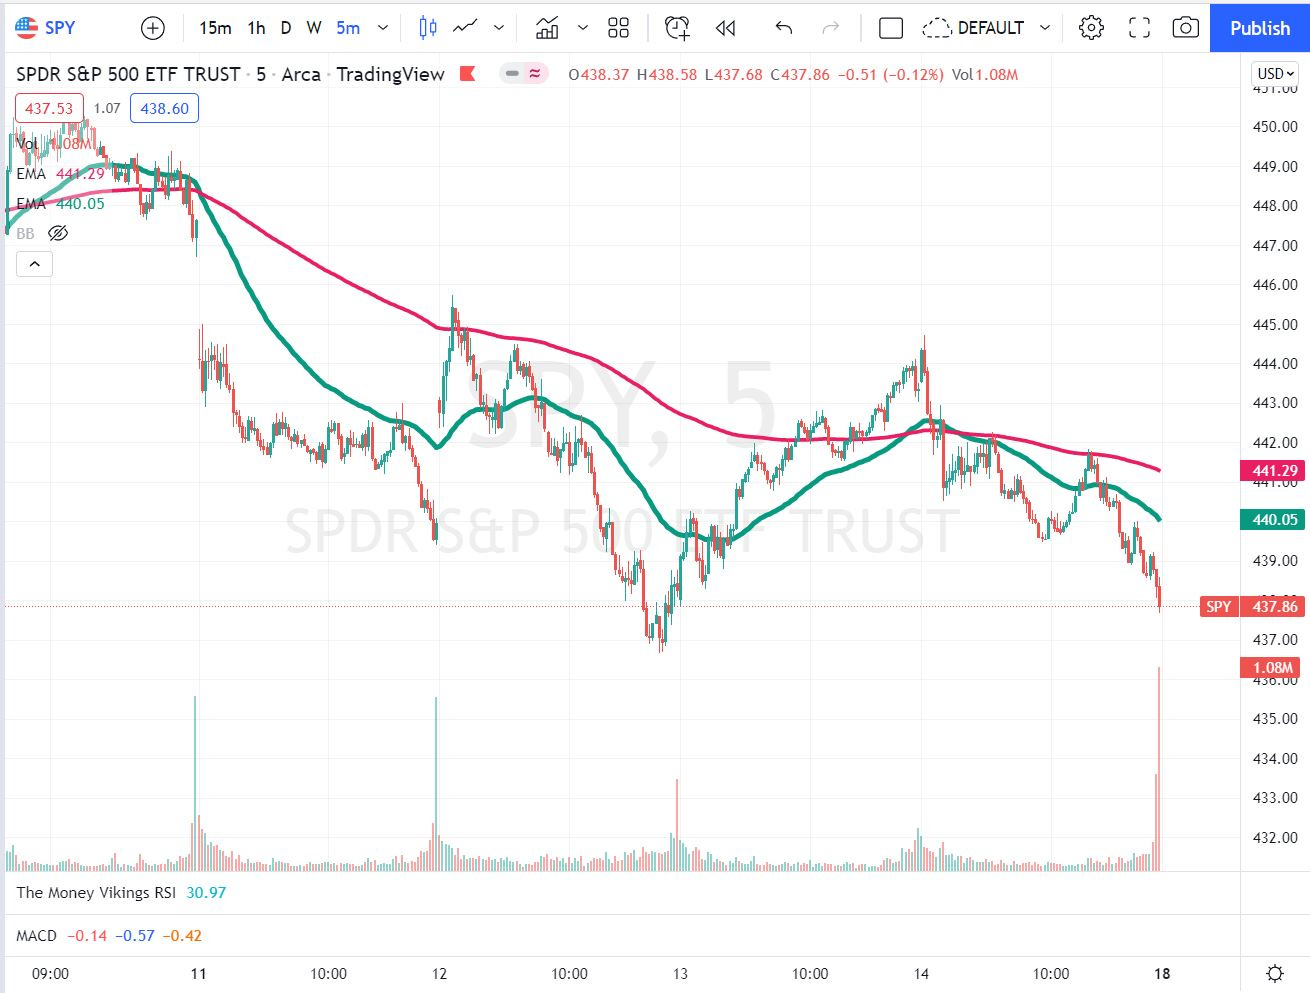Expand the indicator favorites dropdown arrow
Screen dimensions: 1310x993
(583, 28)
